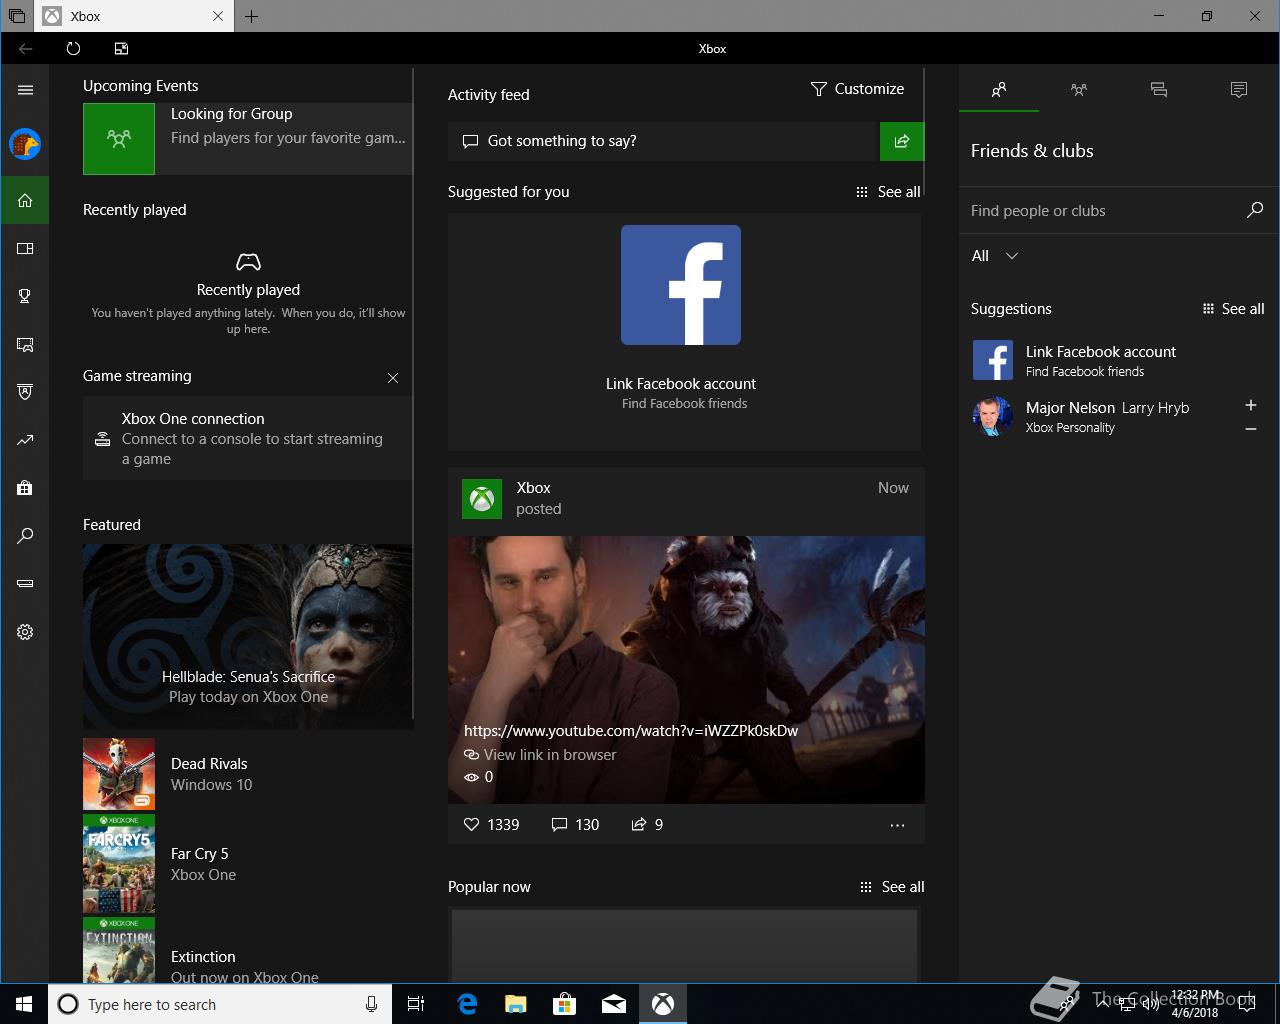Click search icon in Find people field
The height and width of the screenshot is (1024, 1280).
pyautogui.click(x=1255, y=210)
